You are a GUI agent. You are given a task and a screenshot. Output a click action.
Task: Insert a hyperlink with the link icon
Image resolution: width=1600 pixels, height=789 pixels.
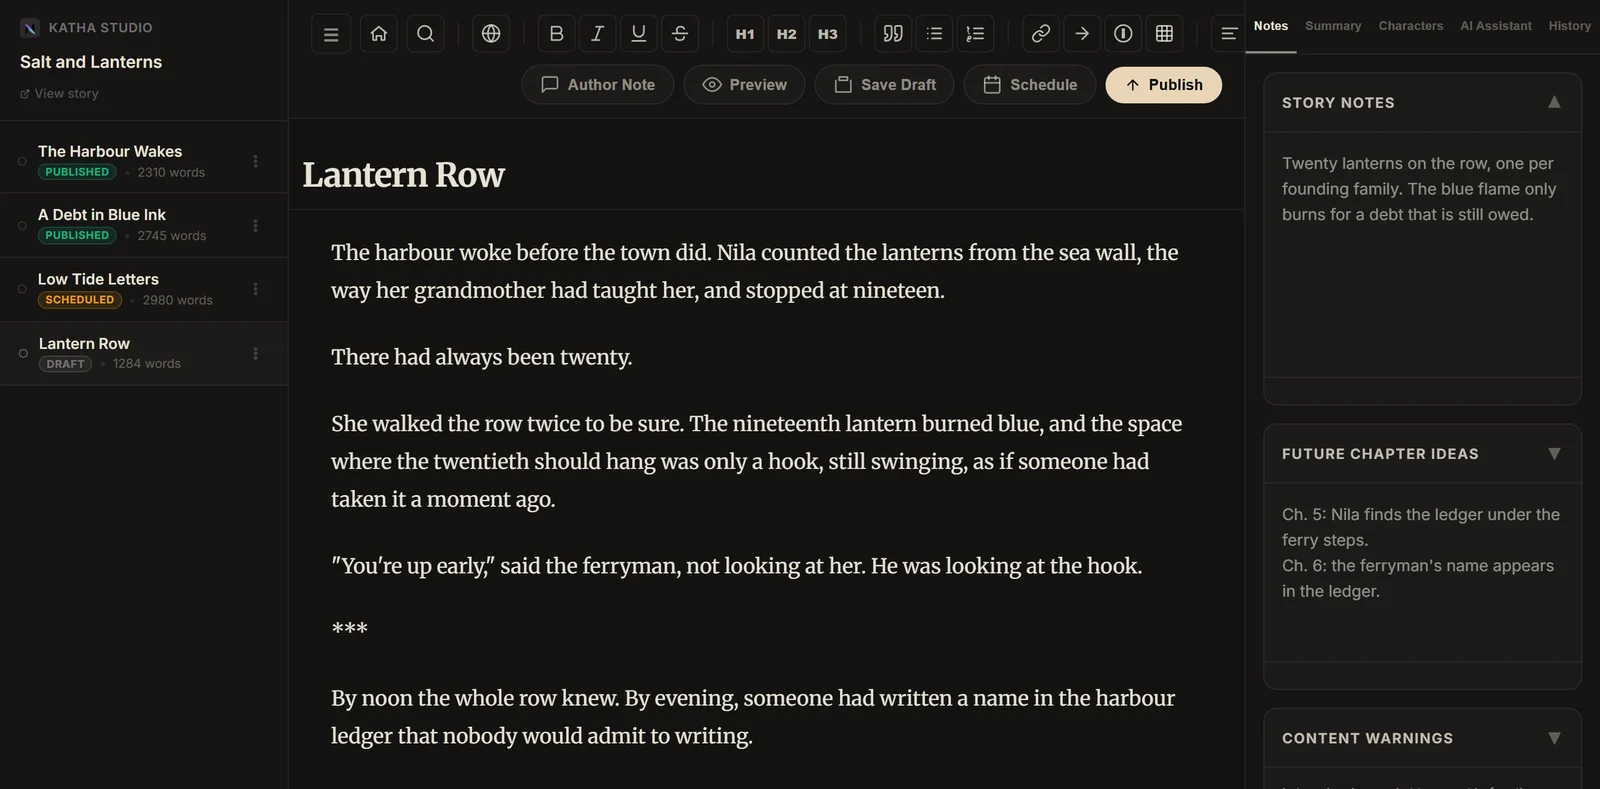(1041, 34)
